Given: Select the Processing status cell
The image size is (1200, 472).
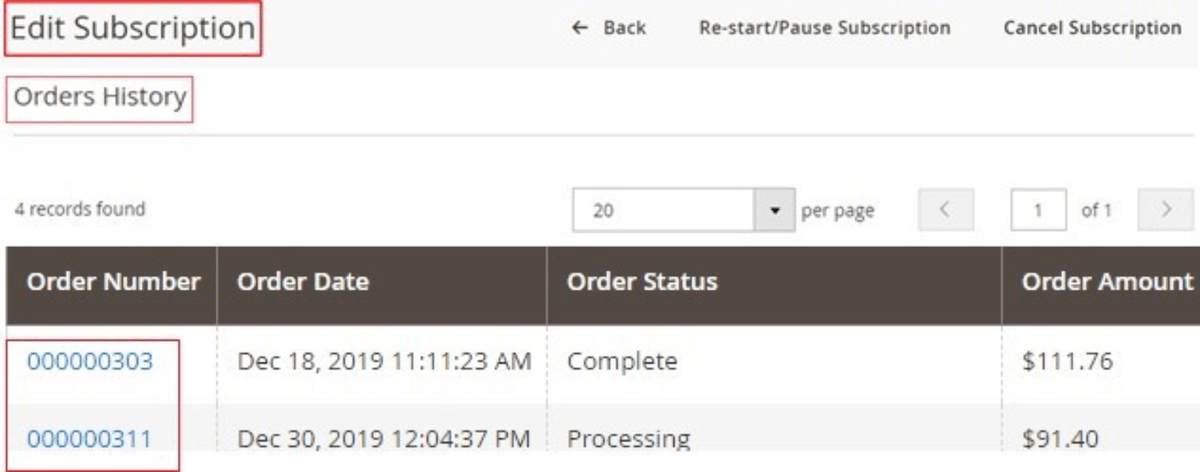Looking at the screenshot, I should click(x=629, y=438).
